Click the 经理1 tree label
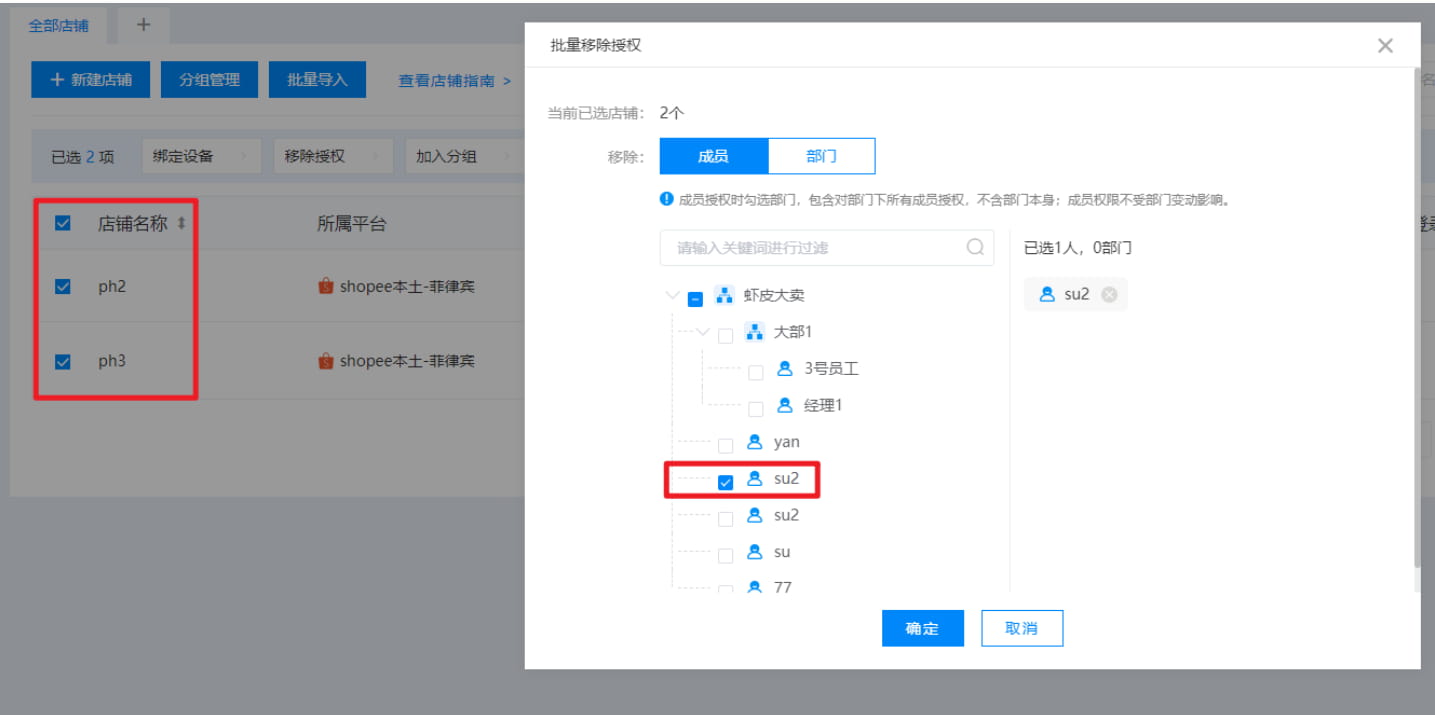The width and height of the screenshot is (1435, 715). pos(823,405)
